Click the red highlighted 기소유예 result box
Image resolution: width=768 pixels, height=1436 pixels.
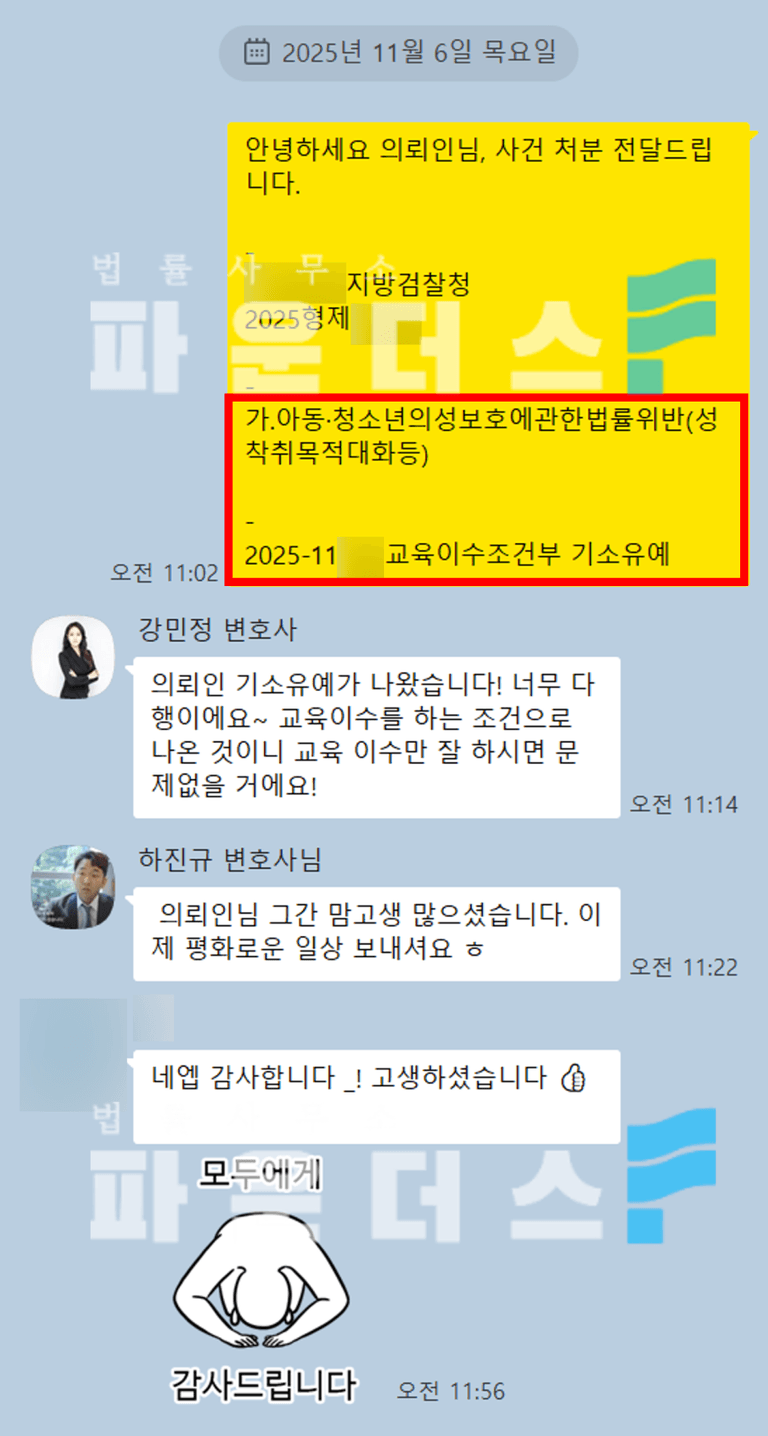pos(485,488)
